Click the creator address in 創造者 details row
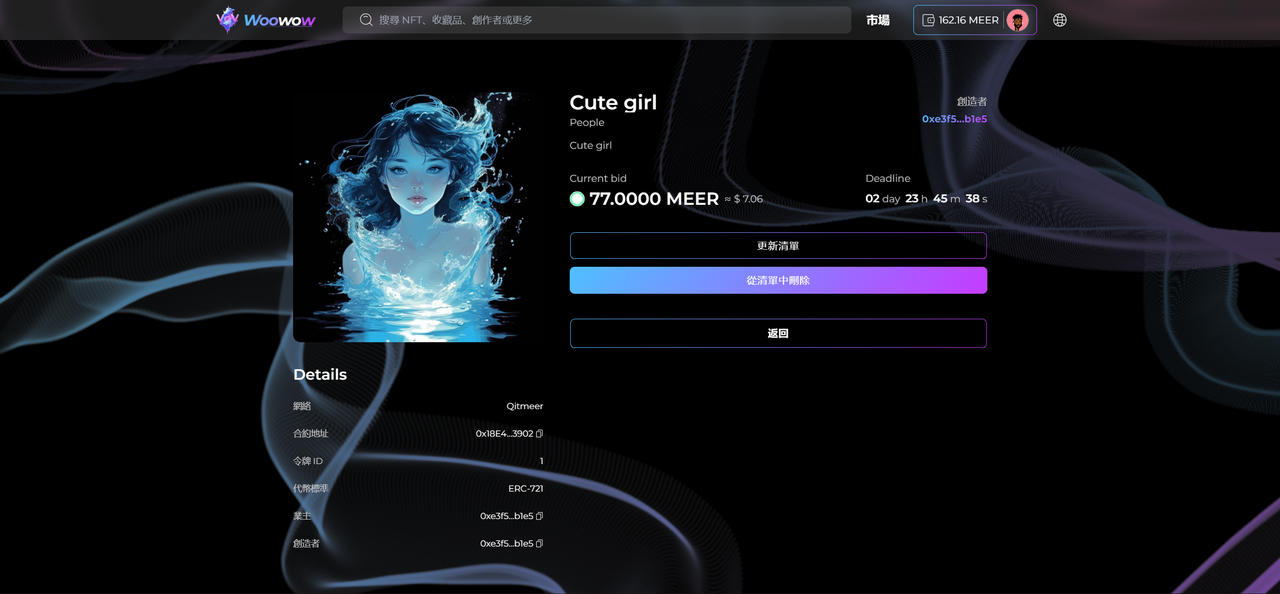Screen dimensions: 1280x594 [507, 544]
